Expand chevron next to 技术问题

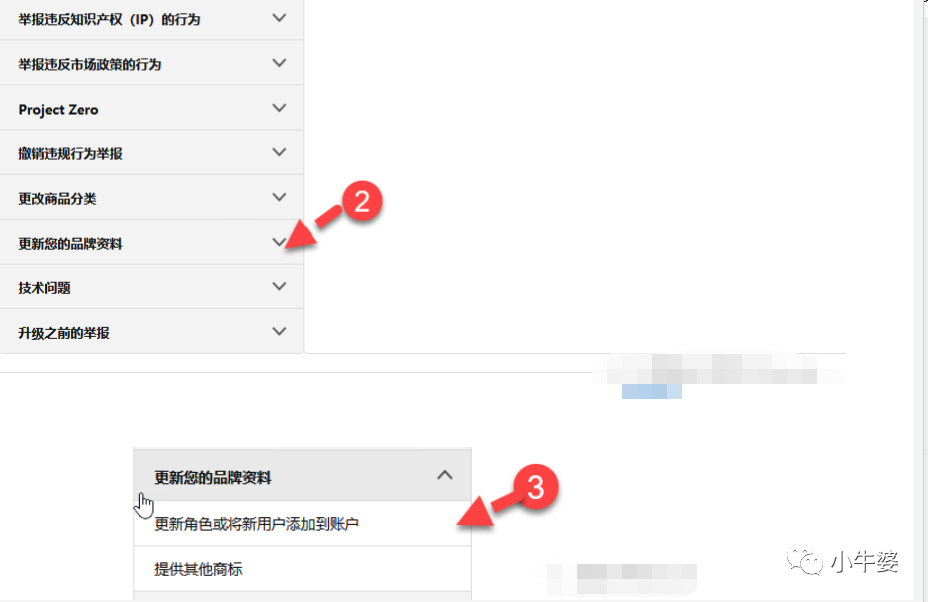click(x=279, y=287)
